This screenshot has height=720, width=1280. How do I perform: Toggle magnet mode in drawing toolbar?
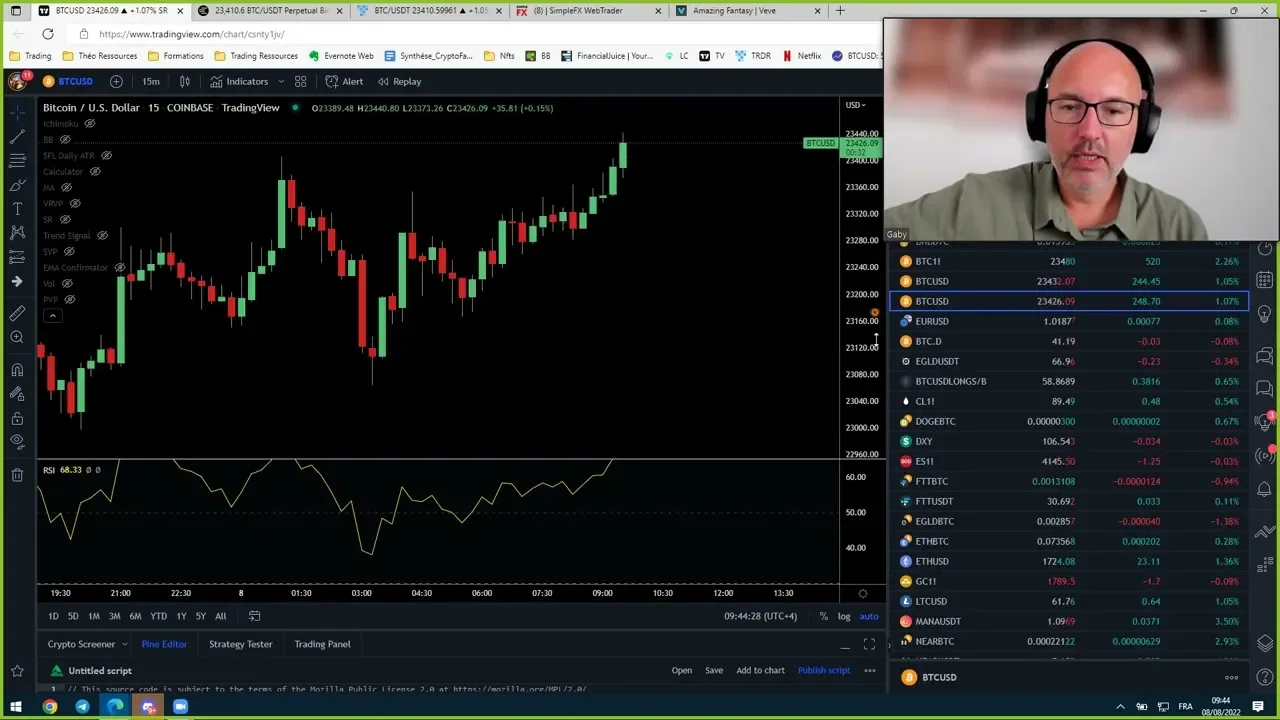tap(17, 370)
